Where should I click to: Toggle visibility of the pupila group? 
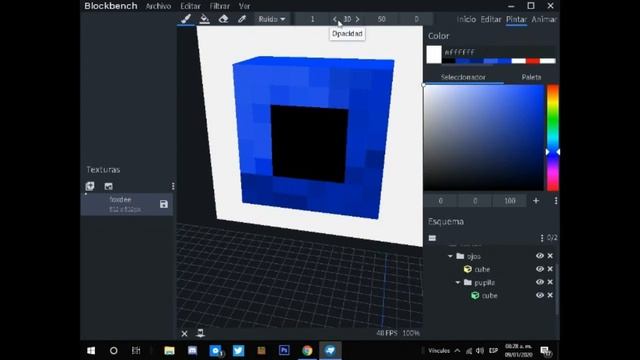click(540, 282)
